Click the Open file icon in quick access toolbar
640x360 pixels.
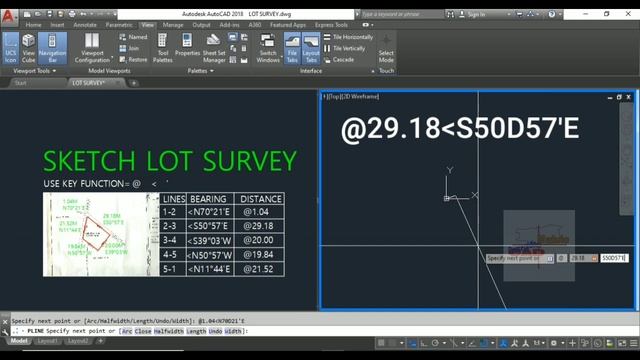(38, 14)
